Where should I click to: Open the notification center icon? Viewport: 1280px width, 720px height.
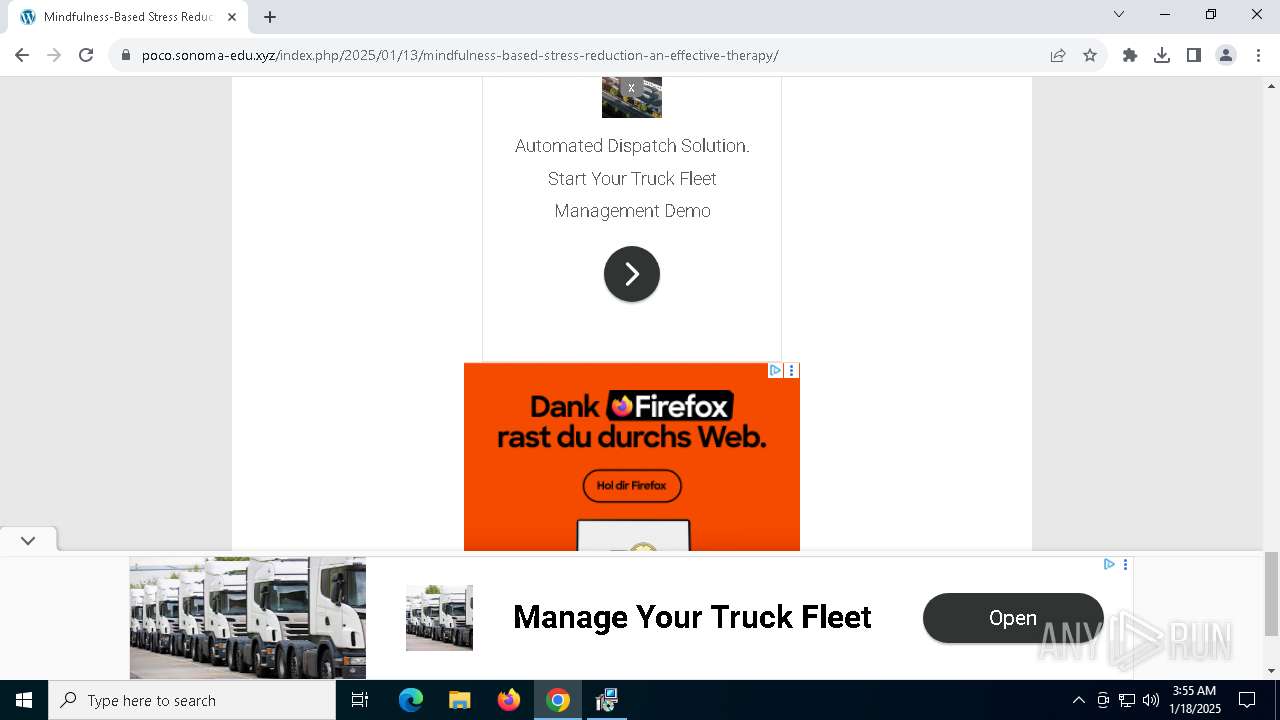tap(1247, 700)
